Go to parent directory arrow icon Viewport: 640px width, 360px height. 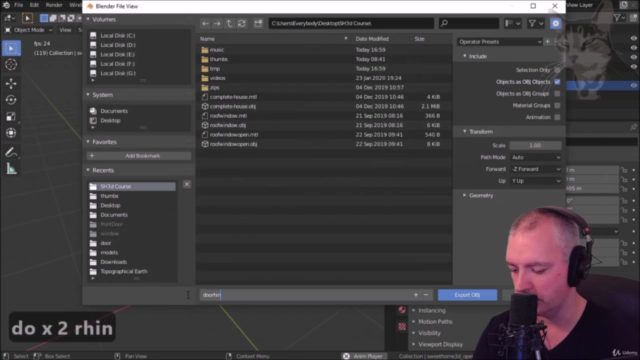click(x=229, y=24)
